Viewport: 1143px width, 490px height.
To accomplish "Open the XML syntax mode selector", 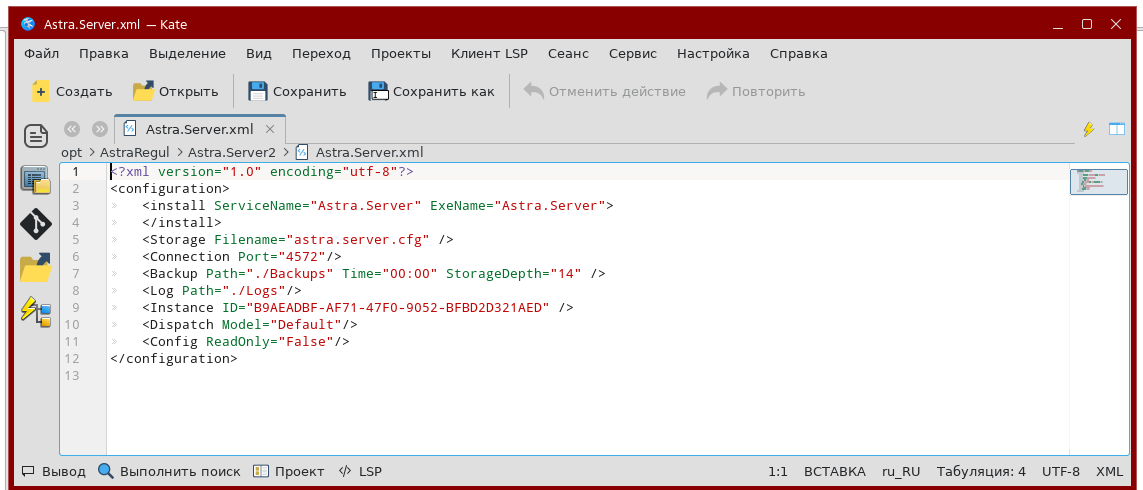I will click(1109, 471).
